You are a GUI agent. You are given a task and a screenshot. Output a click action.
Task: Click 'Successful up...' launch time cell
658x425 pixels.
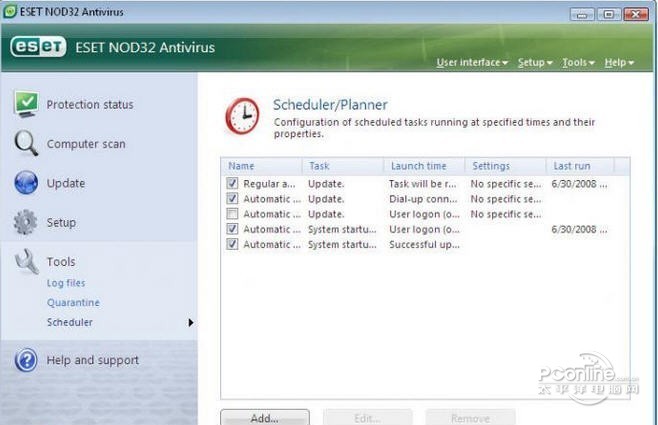click(424, 245)
